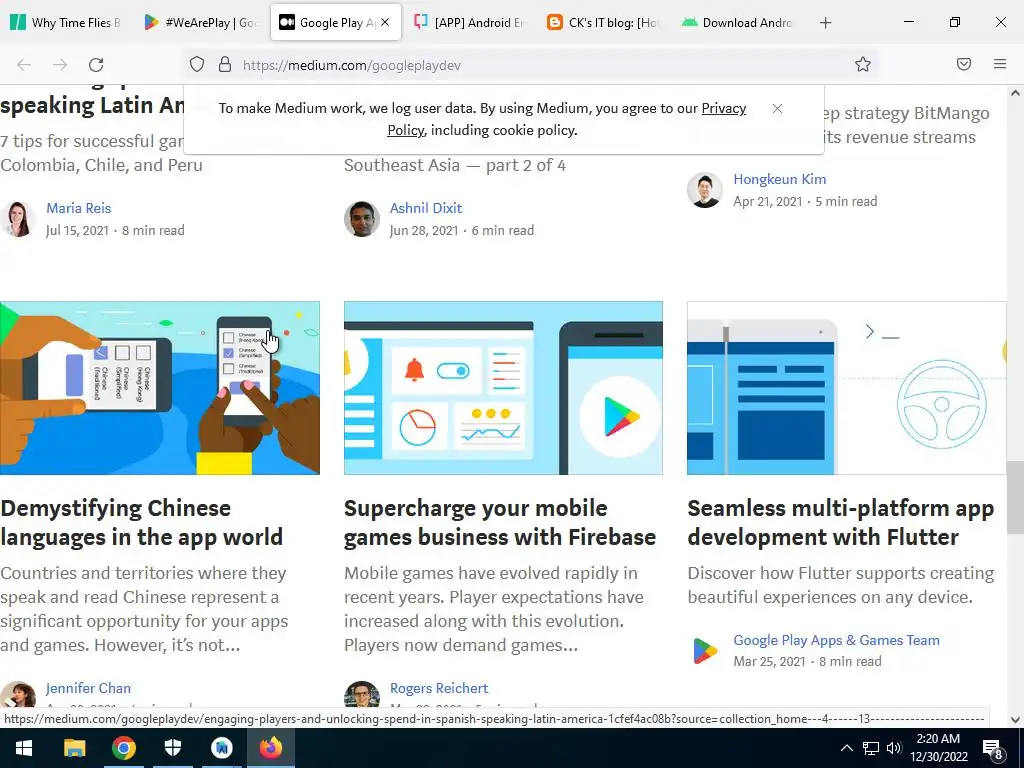Click Maria Reis's avatar photo

pos(18,219)
